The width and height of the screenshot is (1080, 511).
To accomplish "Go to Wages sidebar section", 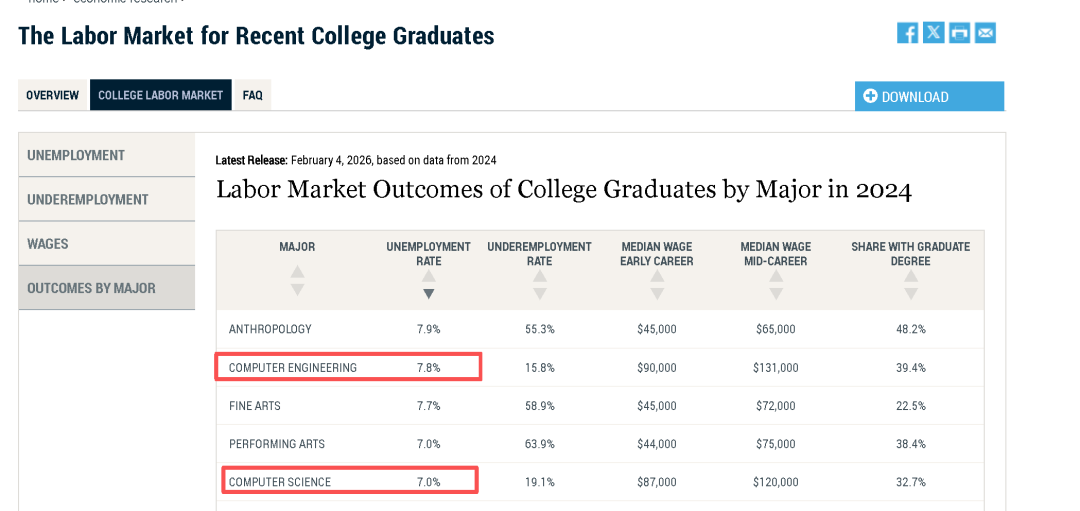I will (107, 243).
